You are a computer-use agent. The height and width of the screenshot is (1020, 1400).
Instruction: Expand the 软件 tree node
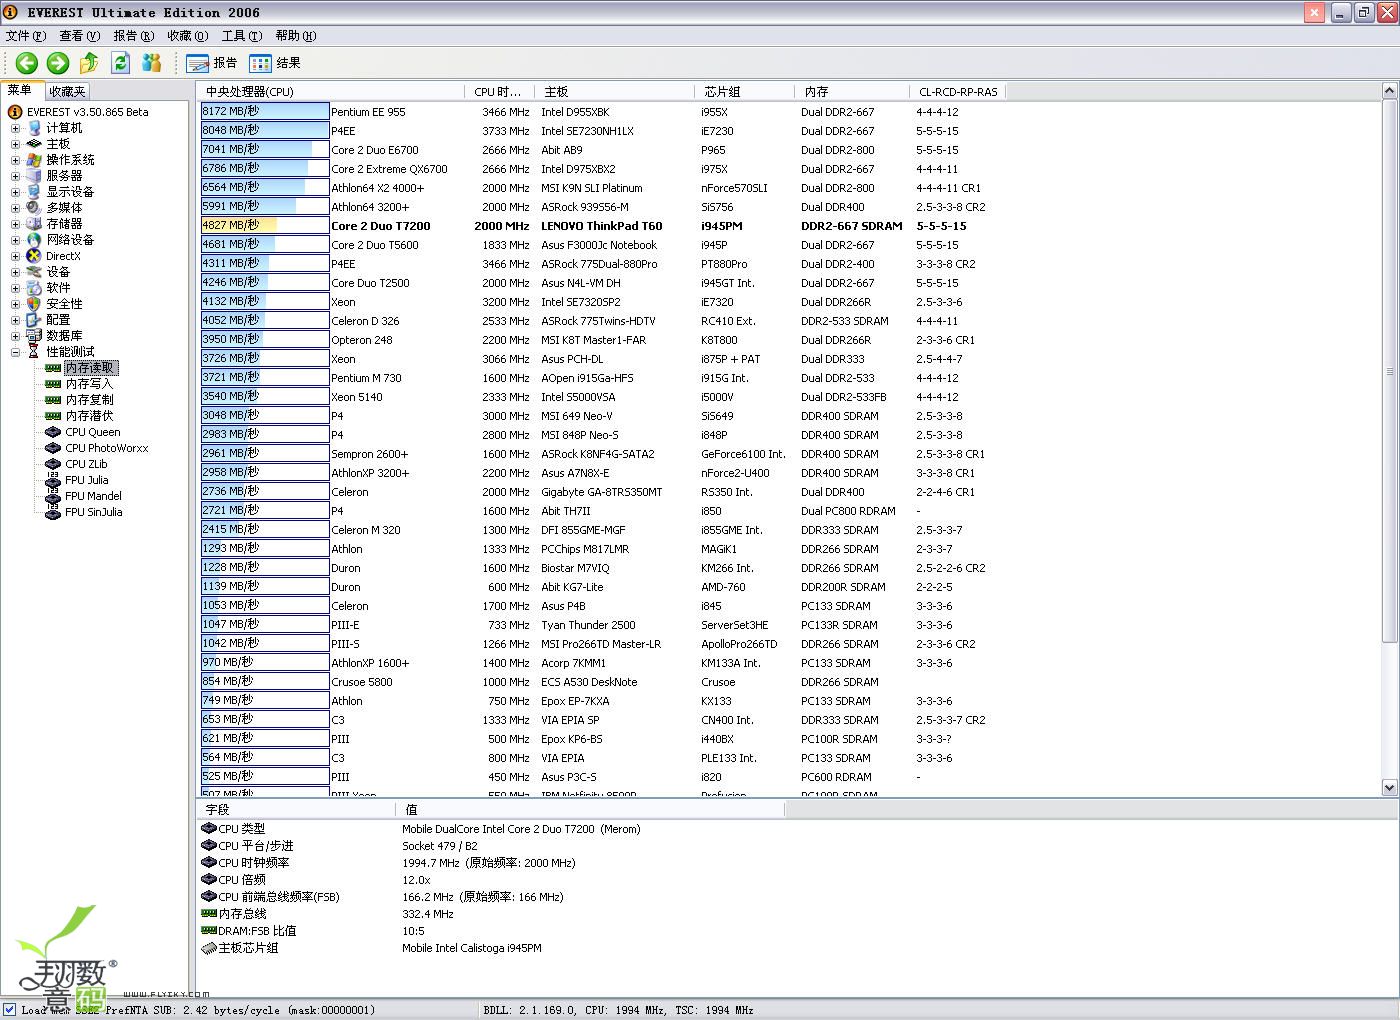[15, 288]
